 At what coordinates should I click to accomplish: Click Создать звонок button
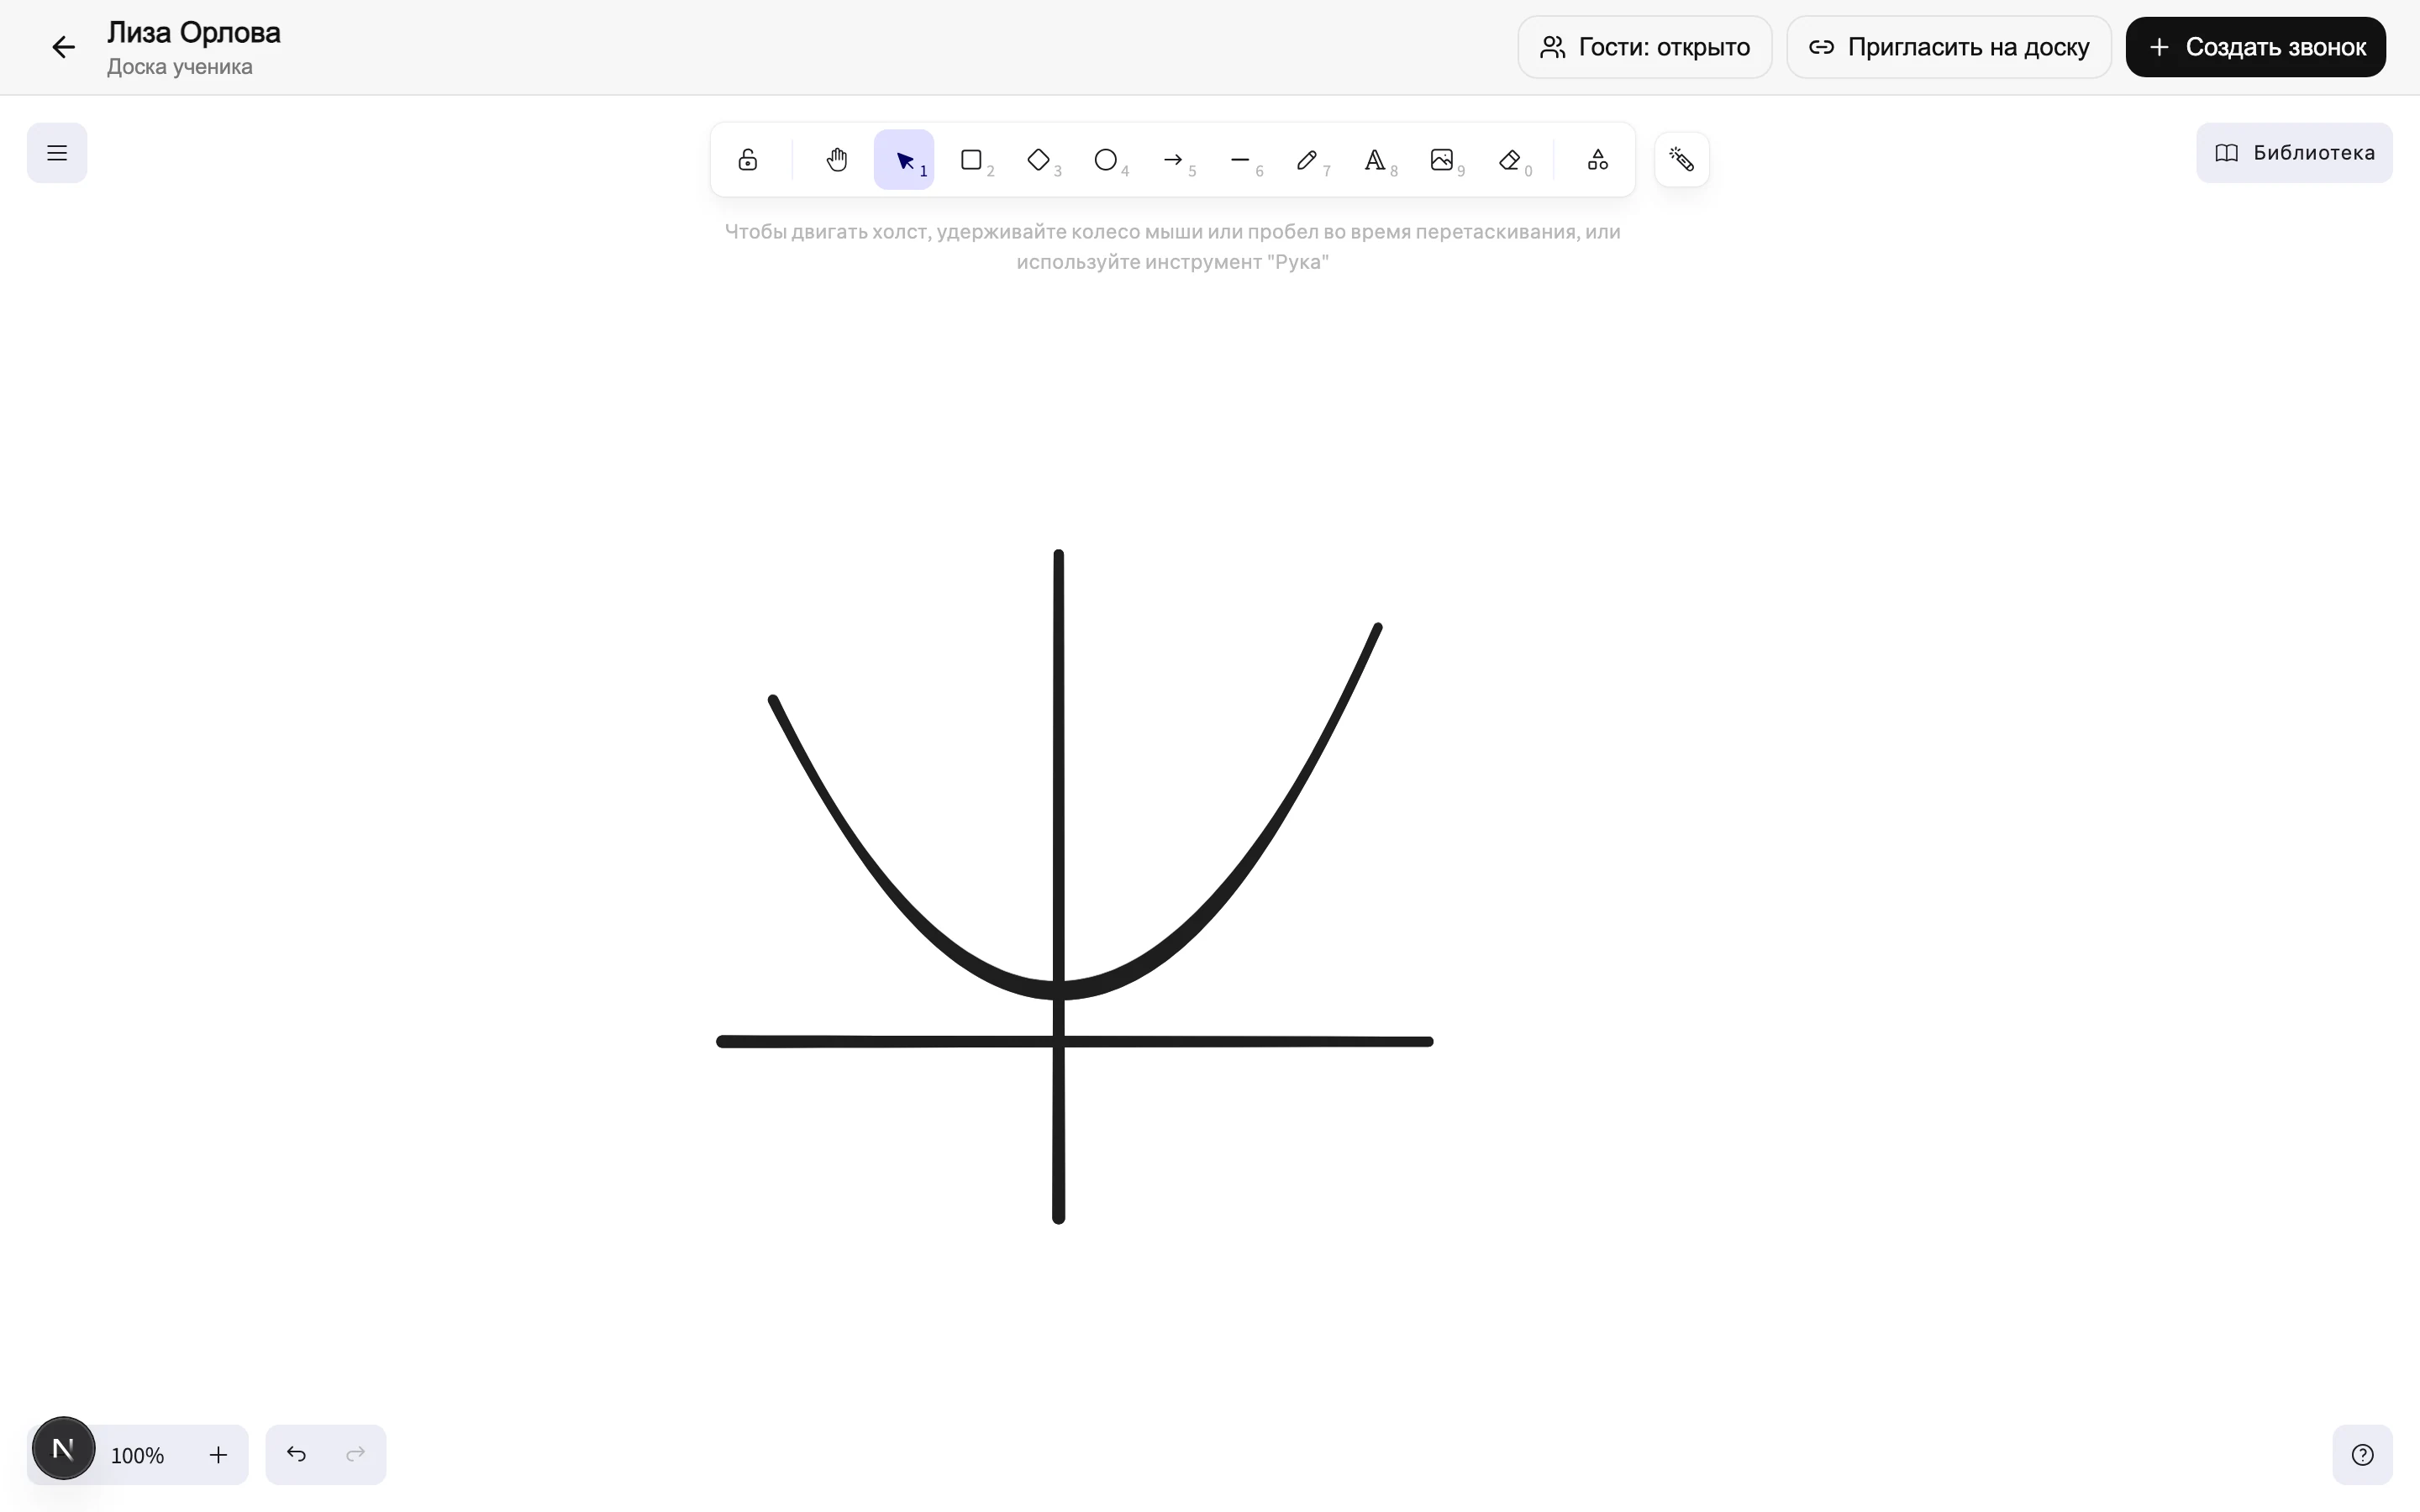pos(2256,47)
